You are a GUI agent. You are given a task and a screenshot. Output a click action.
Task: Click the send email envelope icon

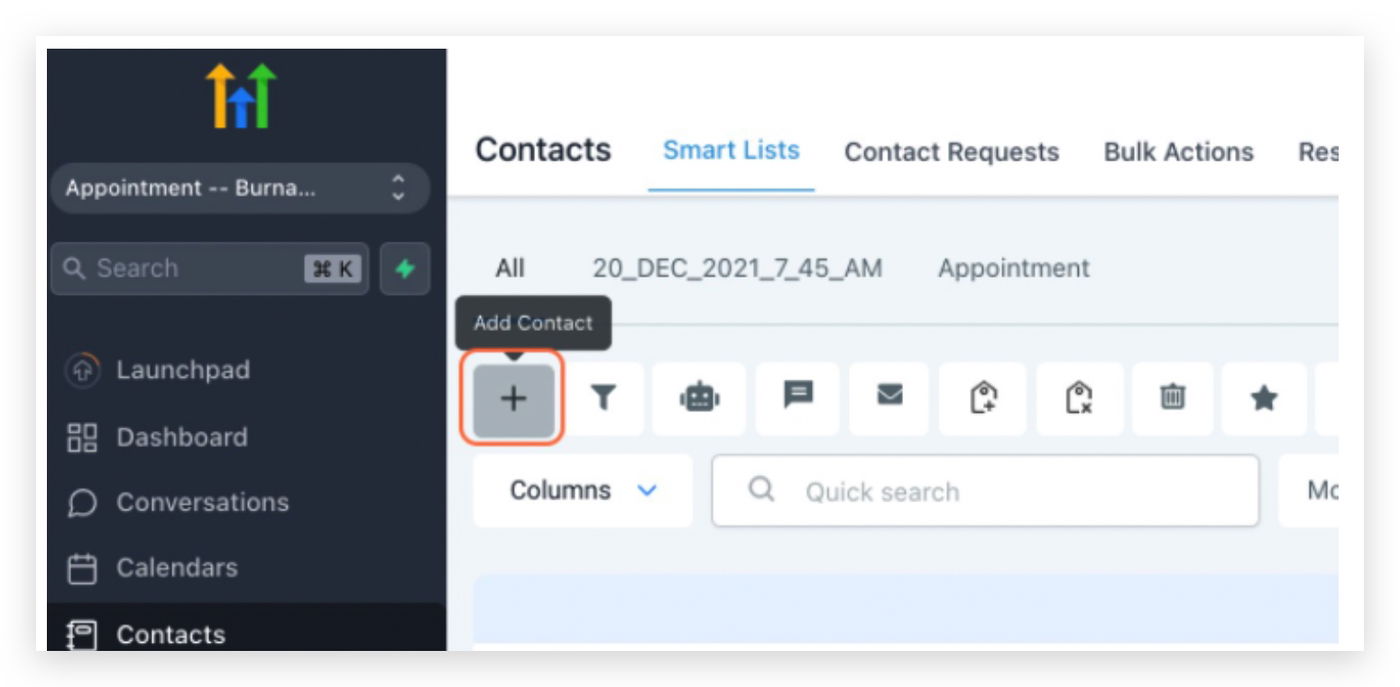click(x=889, y=397)
